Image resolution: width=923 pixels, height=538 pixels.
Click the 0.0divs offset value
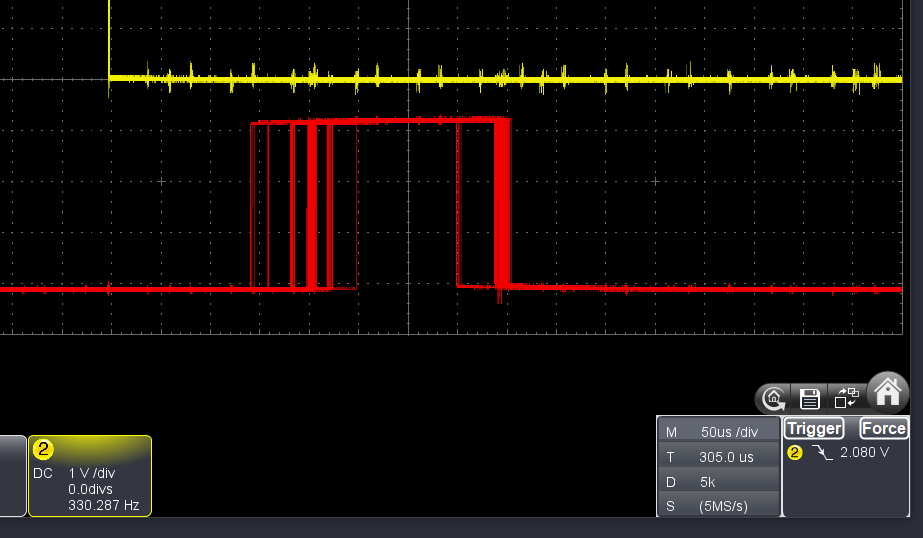point(90,489)
